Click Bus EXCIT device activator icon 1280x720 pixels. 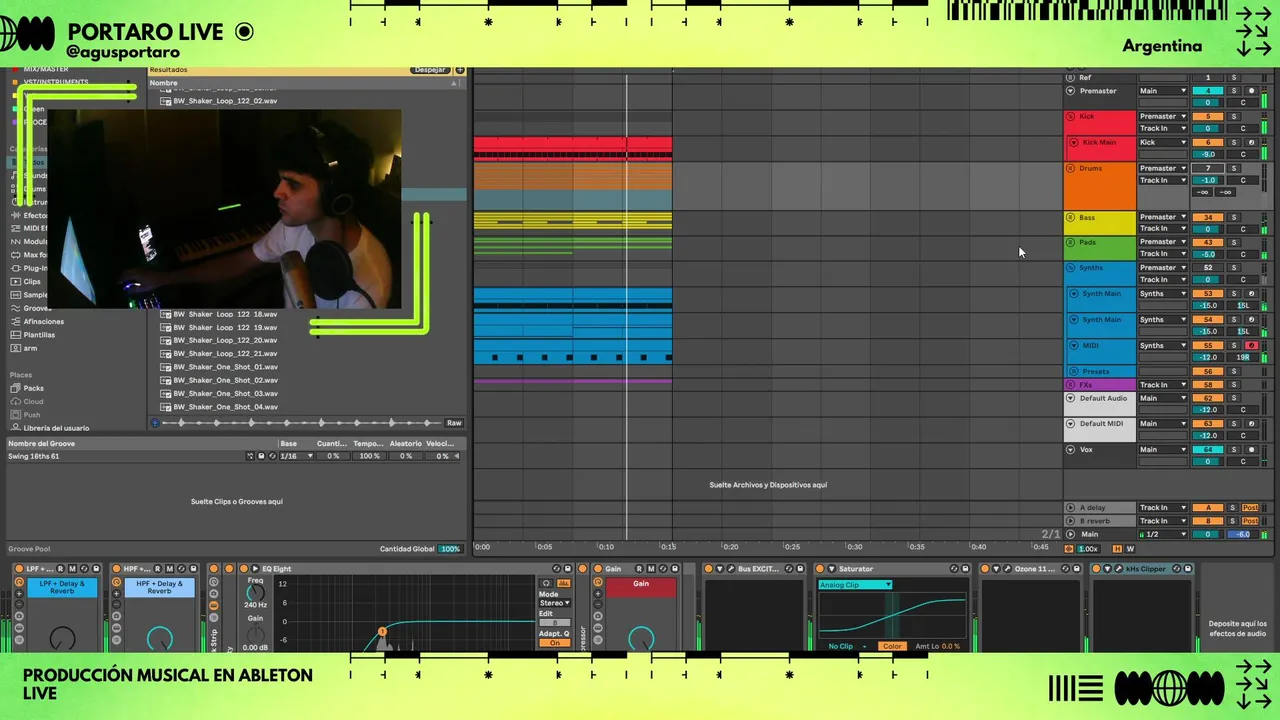(708, 569)
